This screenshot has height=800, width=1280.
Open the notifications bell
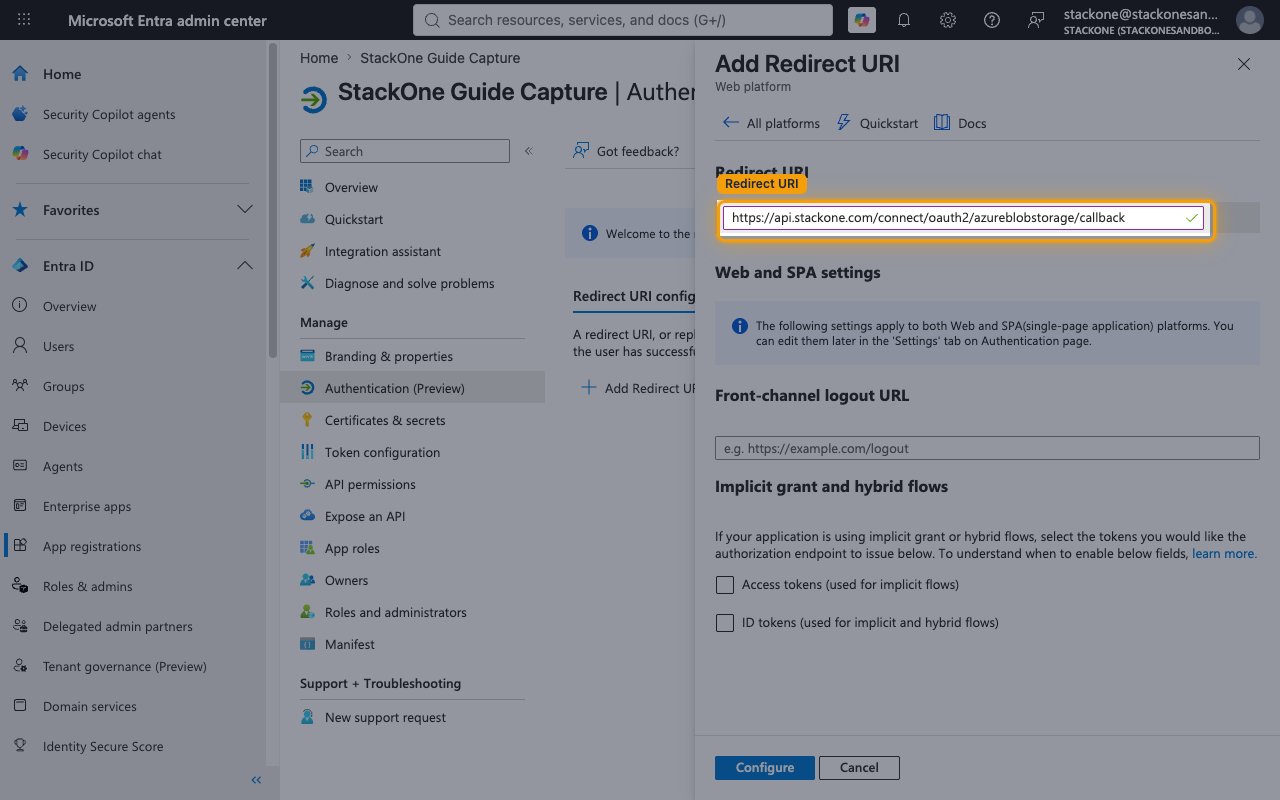[x=904, y=20]
